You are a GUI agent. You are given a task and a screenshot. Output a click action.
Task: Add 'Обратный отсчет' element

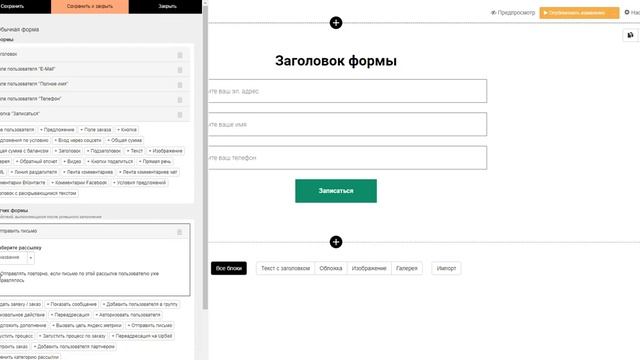[x=37, y=161]
